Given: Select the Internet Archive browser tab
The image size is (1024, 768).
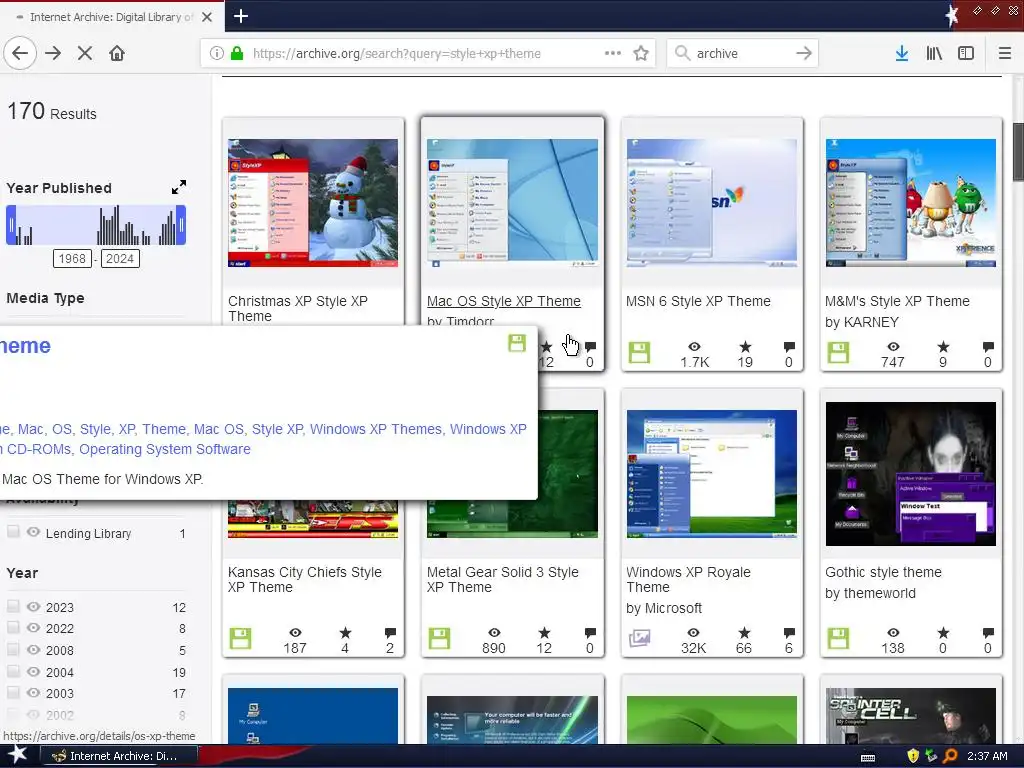Looking at the screenshot, I should click(112, 17).
